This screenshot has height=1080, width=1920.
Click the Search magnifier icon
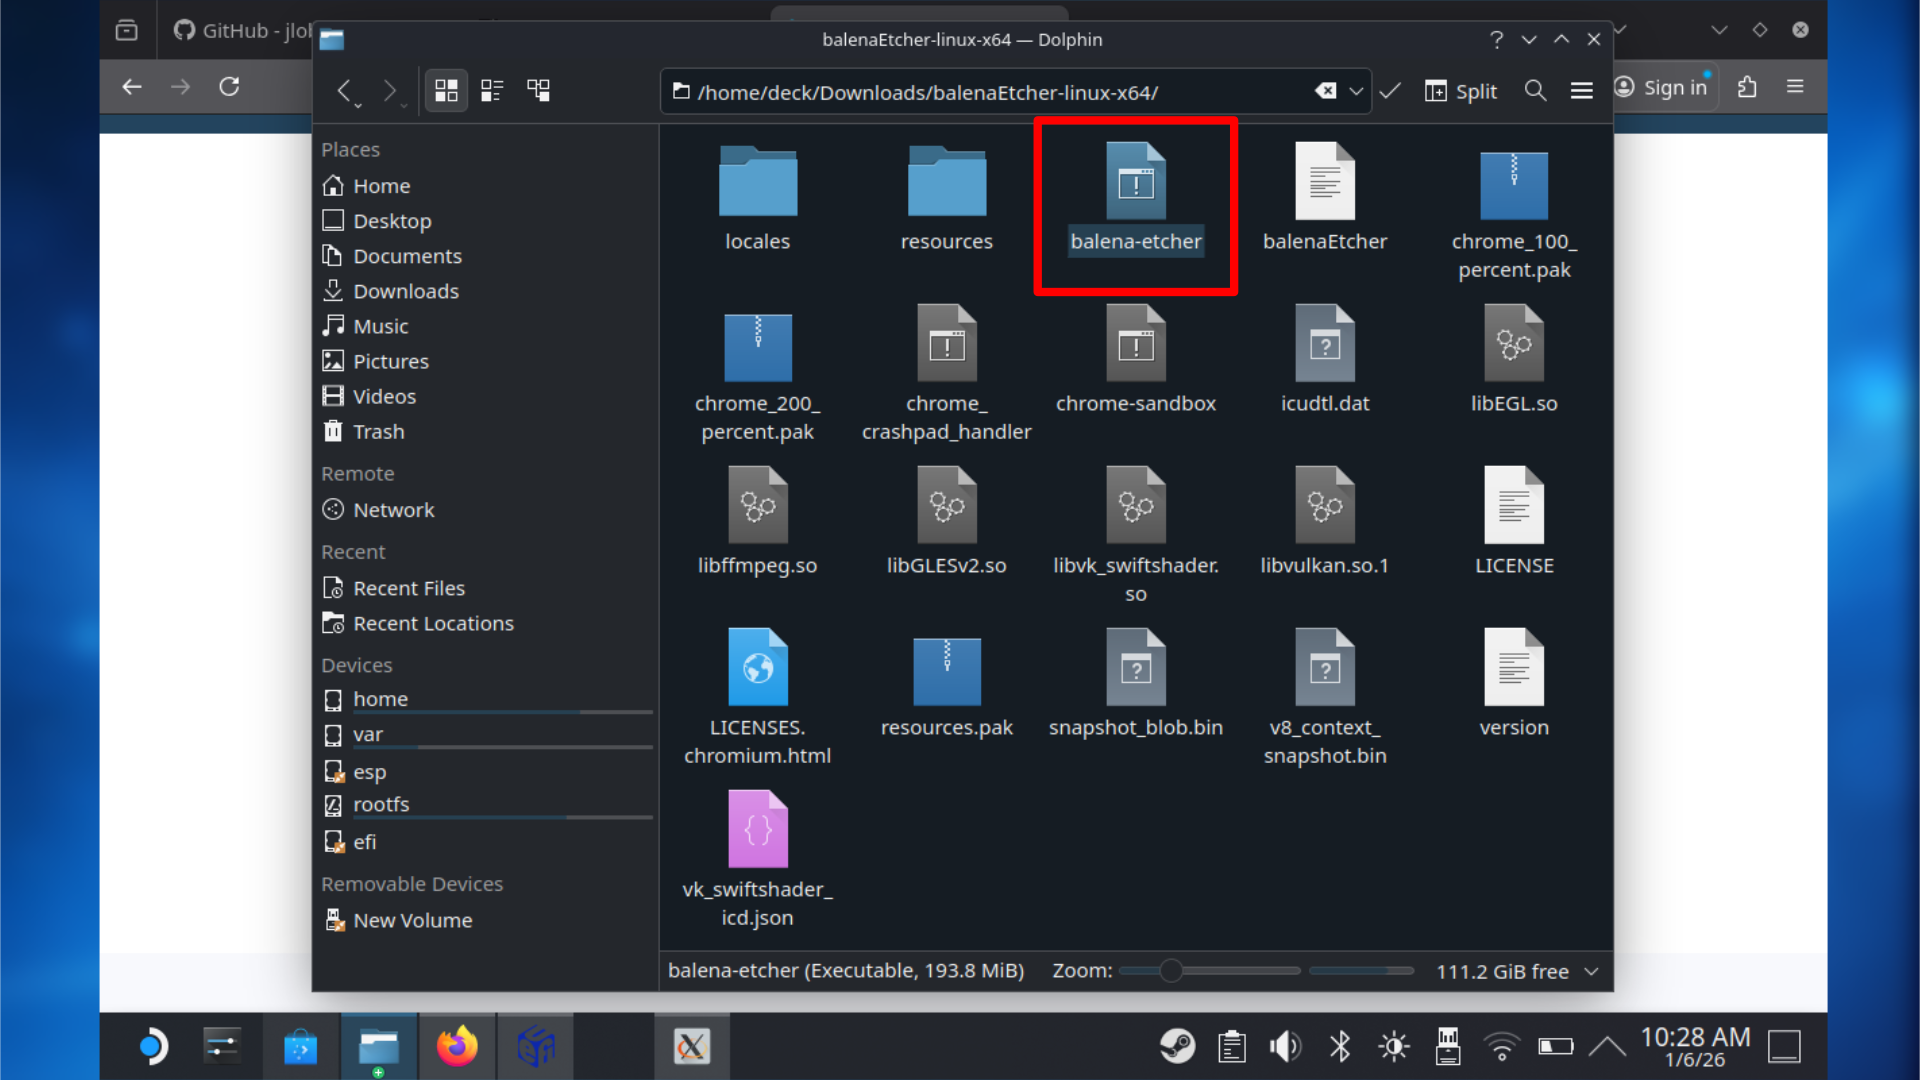coord(1535,91)
